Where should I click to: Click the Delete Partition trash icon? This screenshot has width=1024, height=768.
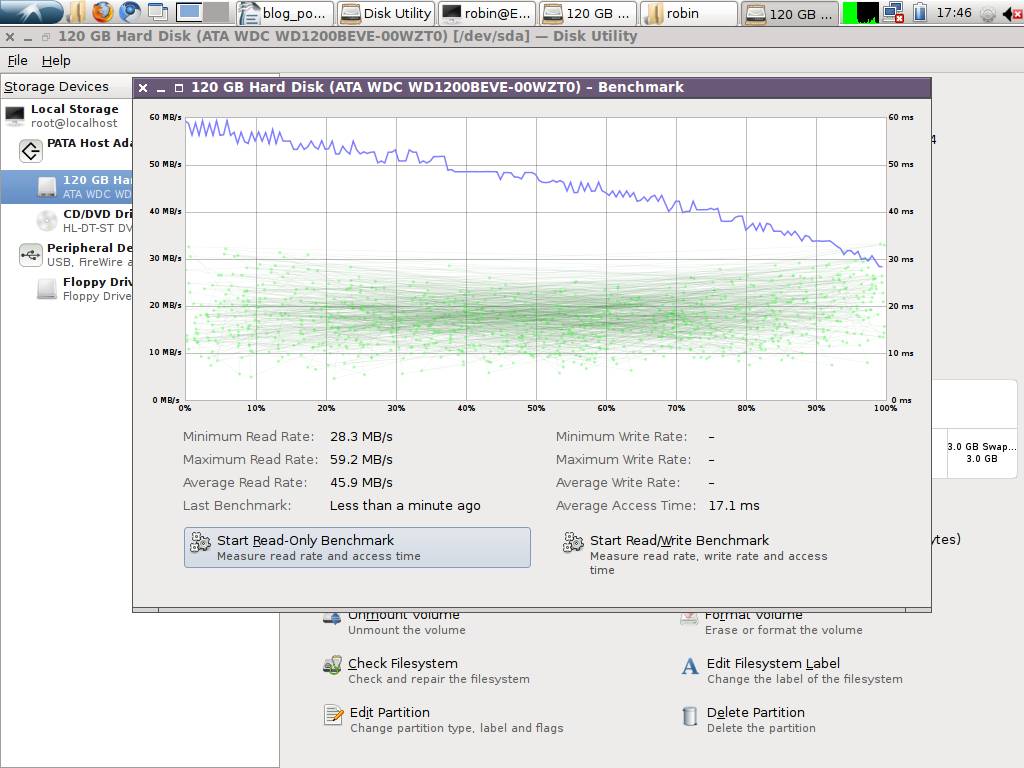(x=690, y=716)
